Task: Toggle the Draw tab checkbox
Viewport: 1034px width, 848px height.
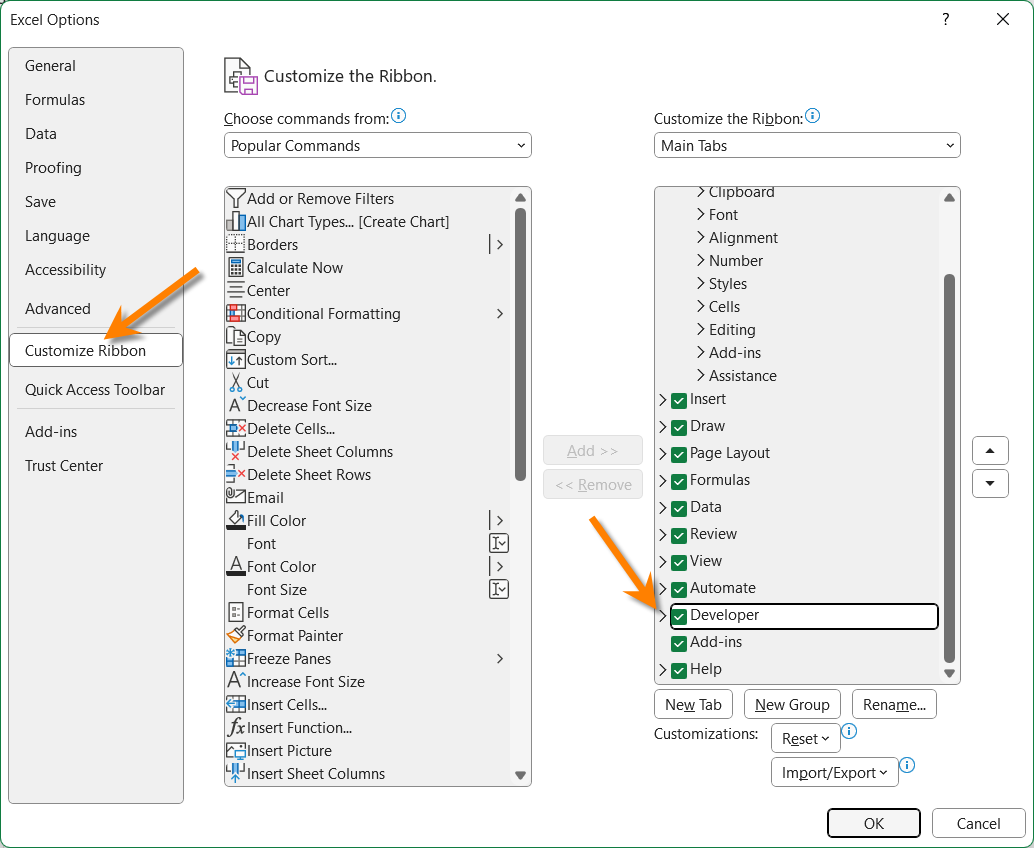Action: click(679, 427)
